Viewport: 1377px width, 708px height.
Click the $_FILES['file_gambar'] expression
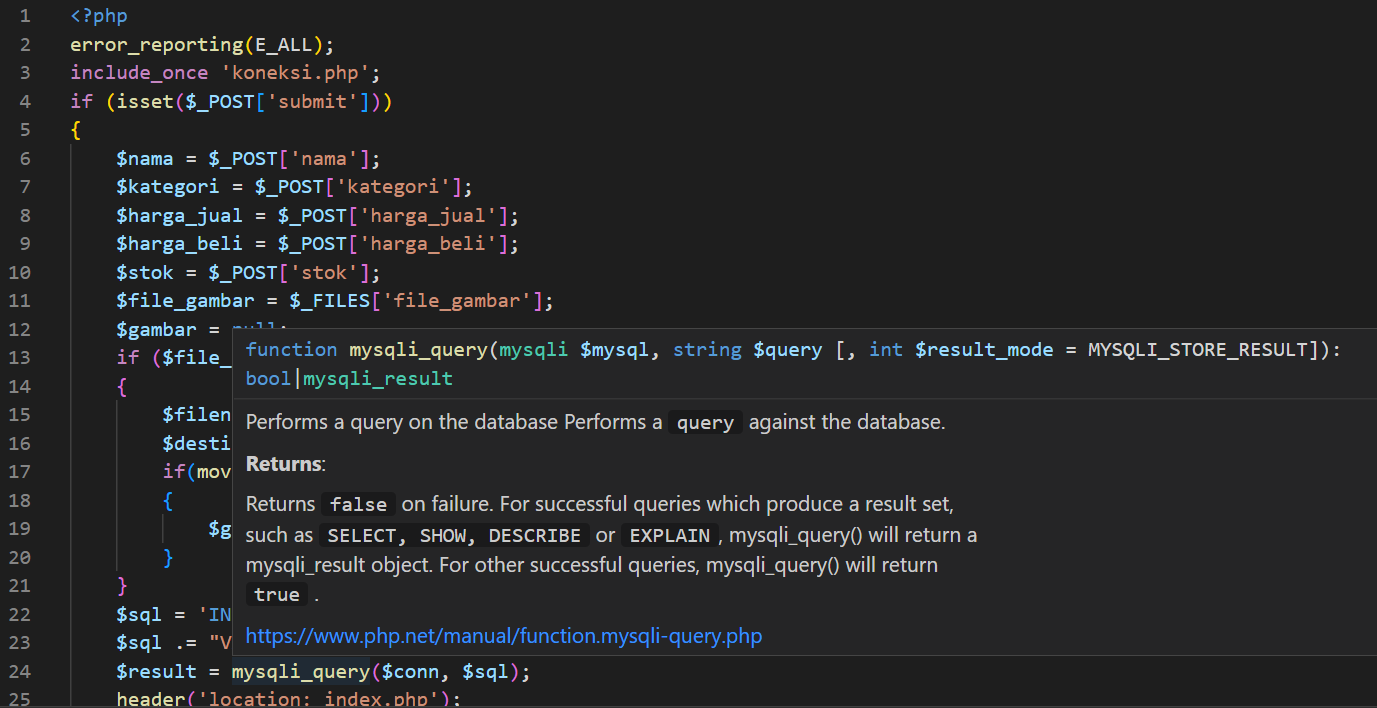(x=418, y=300)
